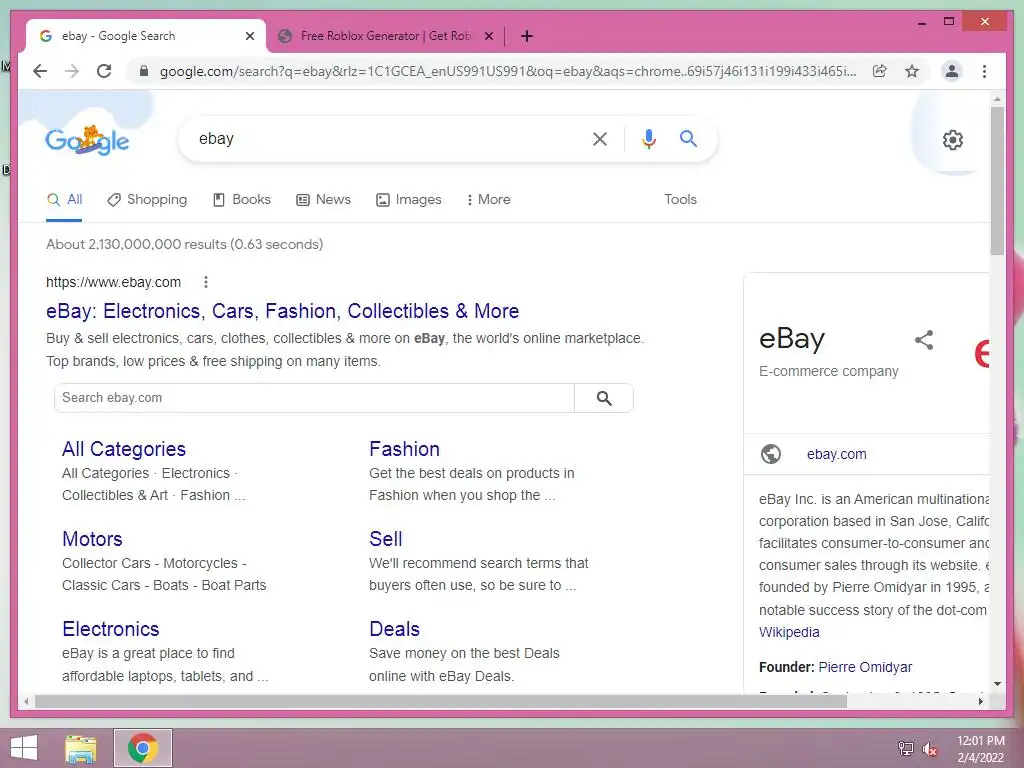Image resolution: width=1024 pixels, height=768 pixels.
Task: Open the ebay.com result options dots
Action: pyautogui.click(x=206, y=282)
